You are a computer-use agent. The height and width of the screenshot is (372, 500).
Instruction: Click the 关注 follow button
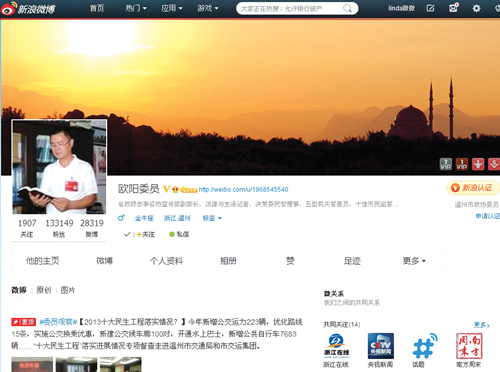point(146,235)
